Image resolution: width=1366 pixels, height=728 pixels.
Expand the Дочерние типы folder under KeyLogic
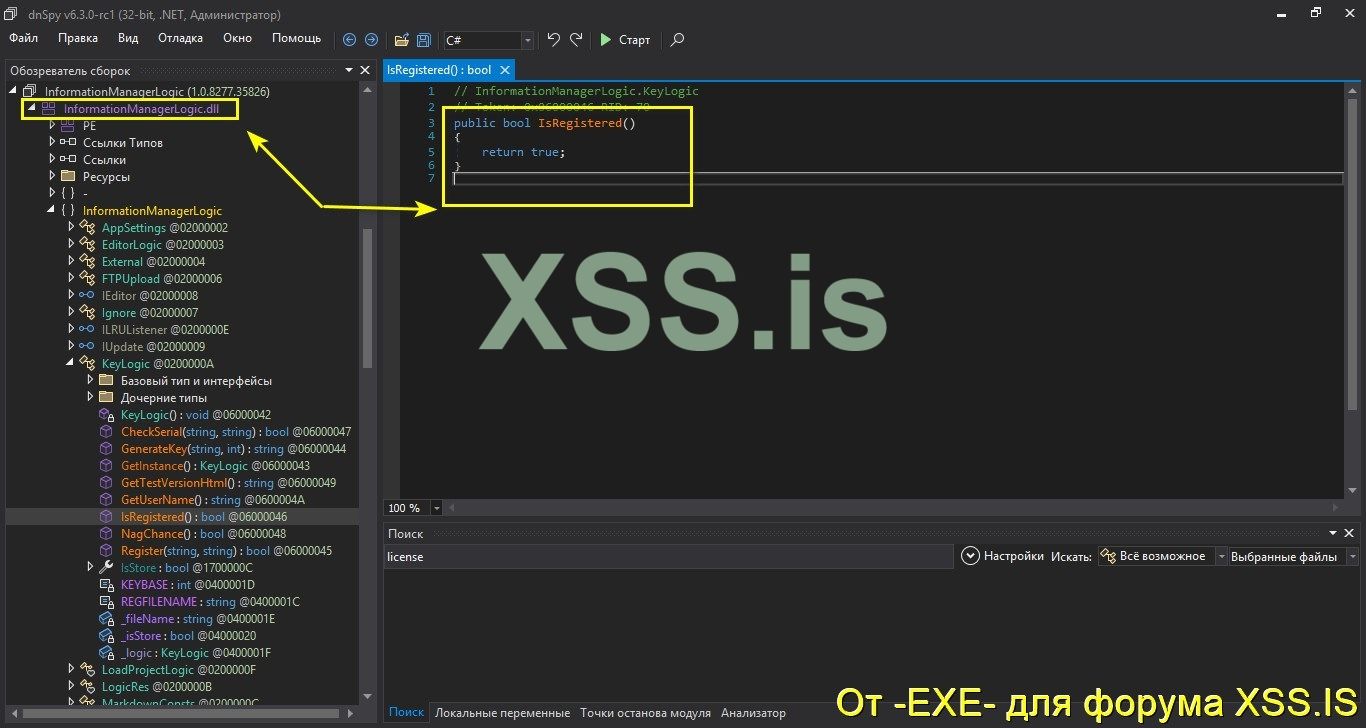[x=90, y=397]
